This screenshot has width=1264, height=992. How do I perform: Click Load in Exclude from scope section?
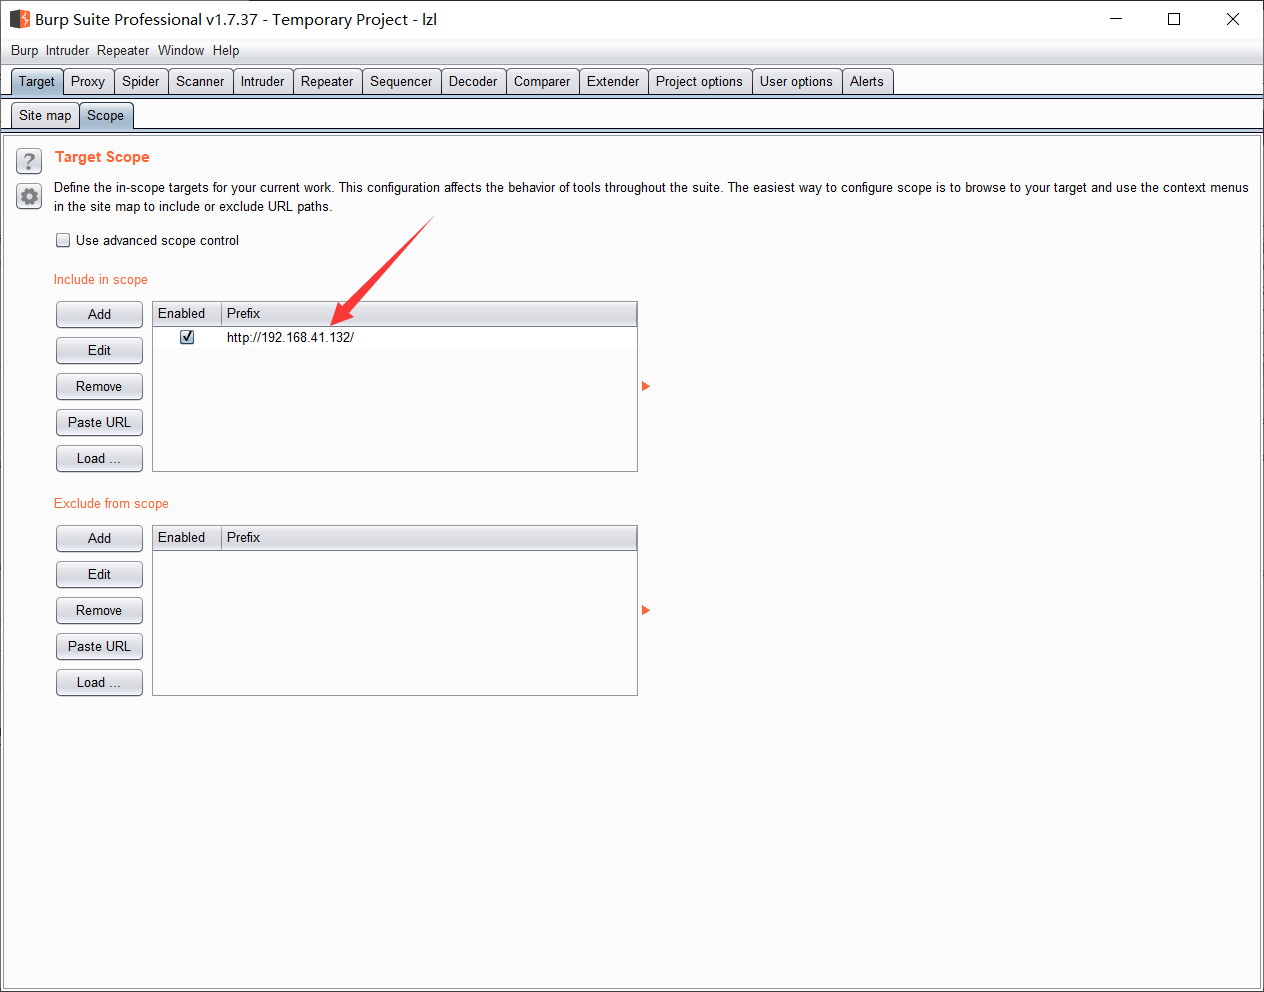[x=99, y=682]
